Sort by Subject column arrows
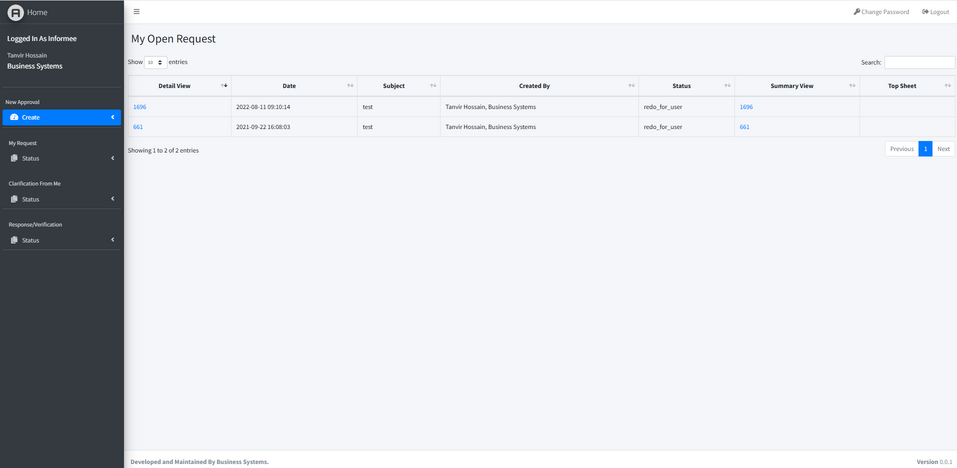This screenshot has height=468, width=957. [x=433, y=86]
